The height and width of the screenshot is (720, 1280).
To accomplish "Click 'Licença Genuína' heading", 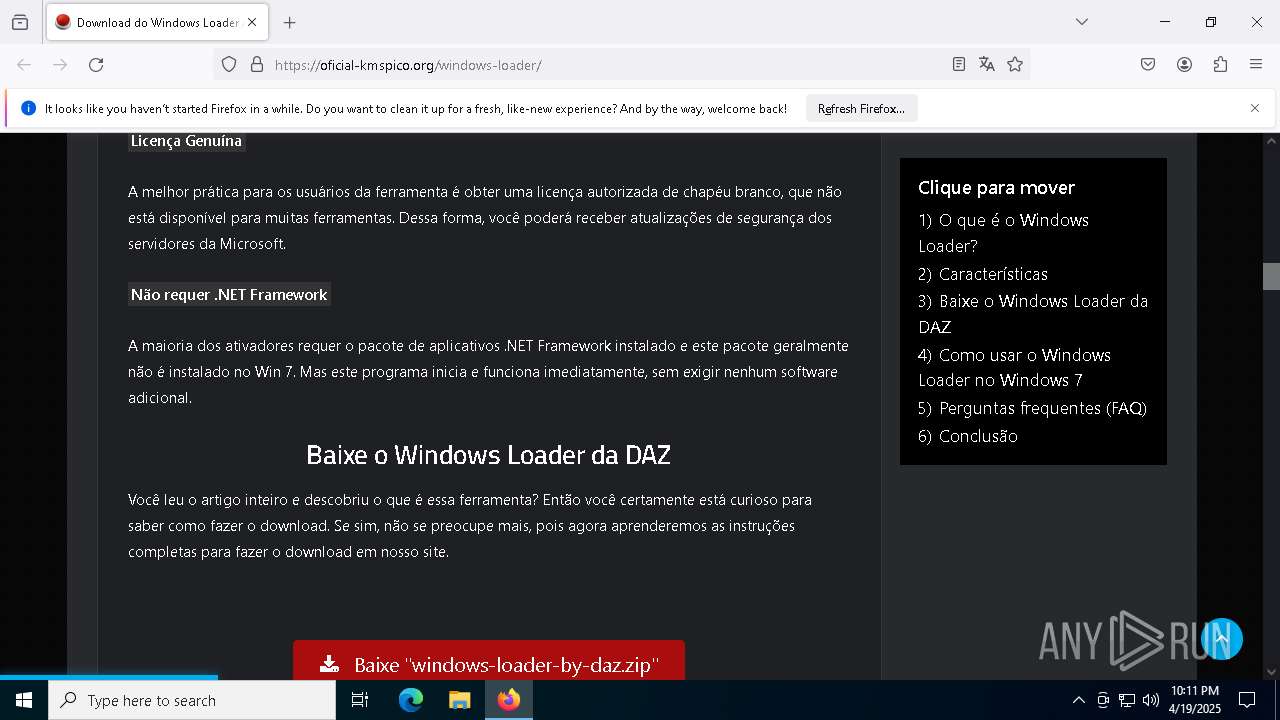I will click(186, 141).
